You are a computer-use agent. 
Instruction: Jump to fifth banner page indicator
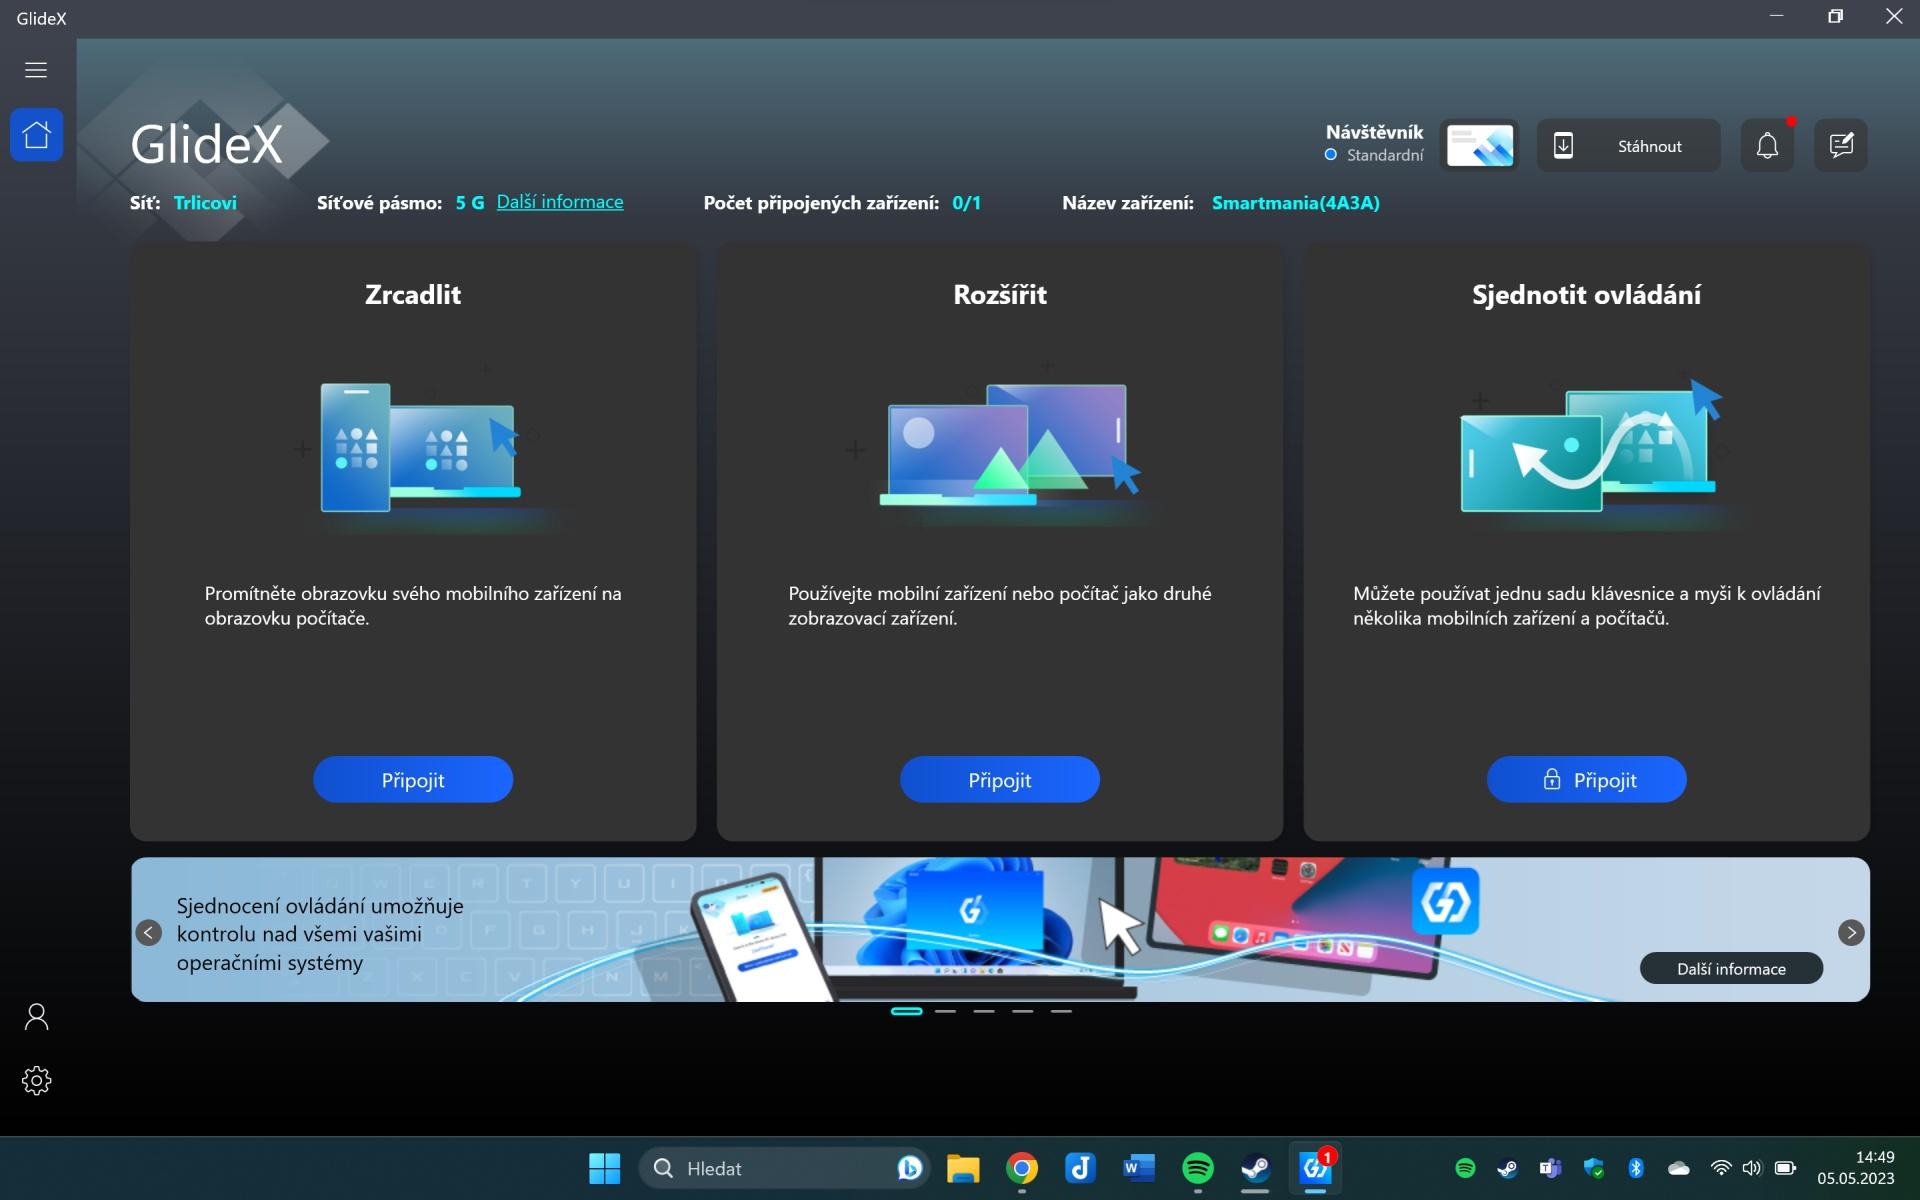coord(1061,1011)
